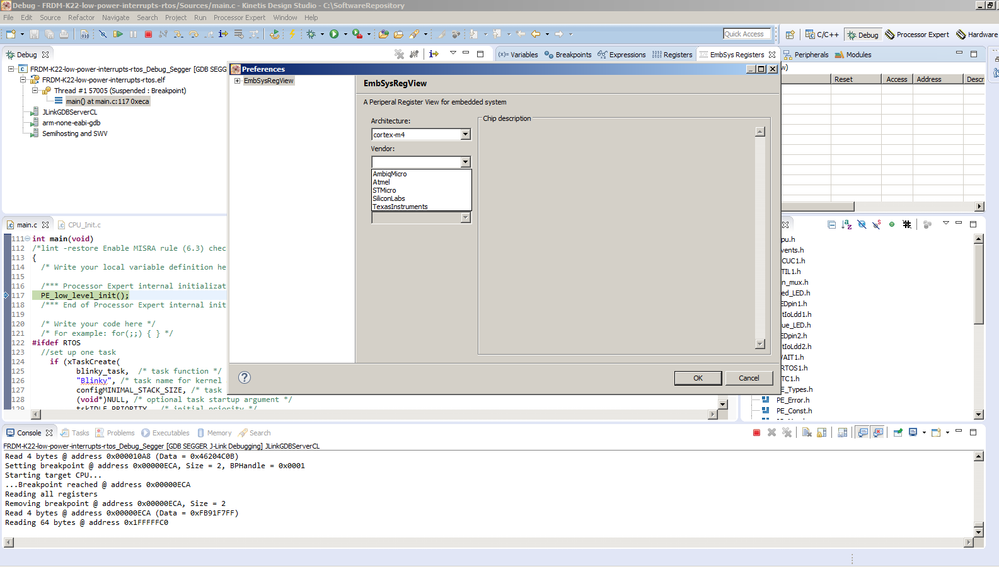Click the Console red Terminate icon
The width and height of the screenshot is (999, 567).
pos(756,433)
